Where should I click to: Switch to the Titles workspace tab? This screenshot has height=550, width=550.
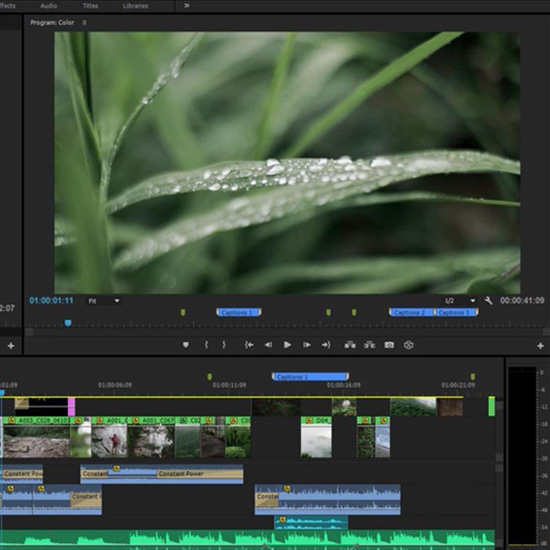[90, 6]
